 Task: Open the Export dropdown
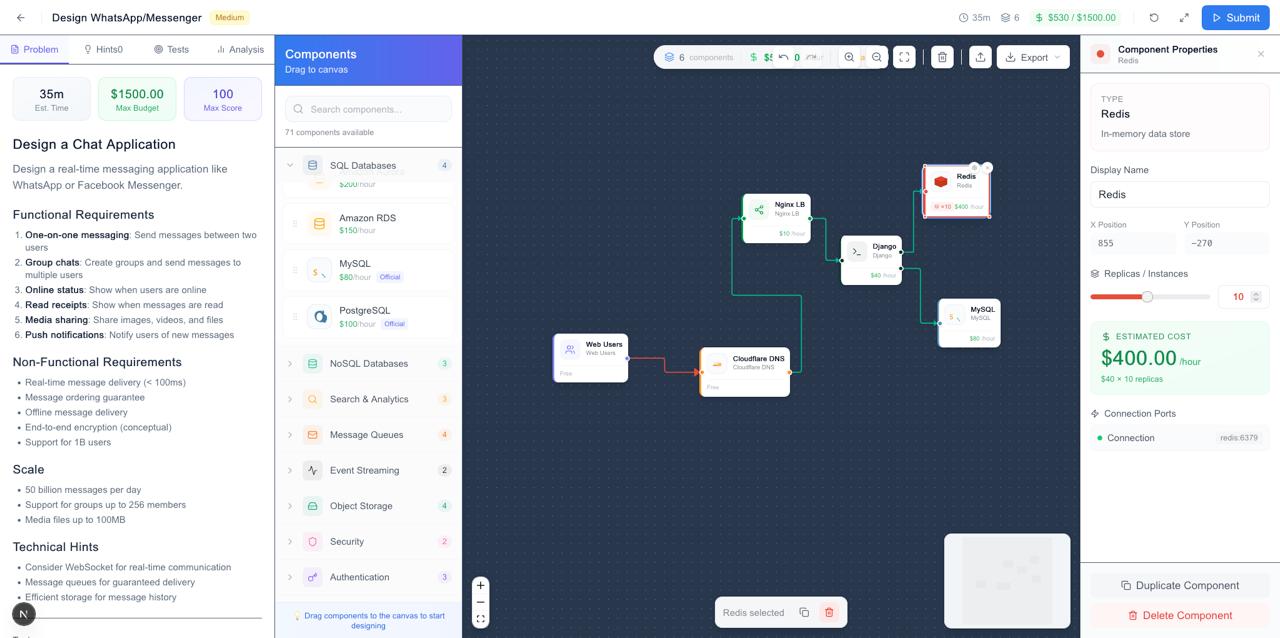click(x=1033, y=57)
